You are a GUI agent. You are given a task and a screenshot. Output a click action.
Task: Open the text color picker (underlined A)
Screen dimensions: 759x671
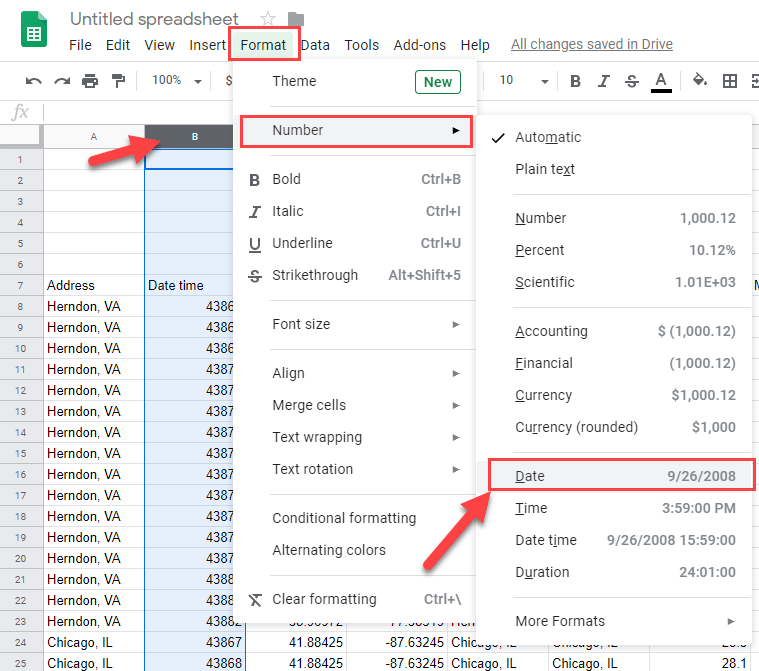(x=661, y=81)
